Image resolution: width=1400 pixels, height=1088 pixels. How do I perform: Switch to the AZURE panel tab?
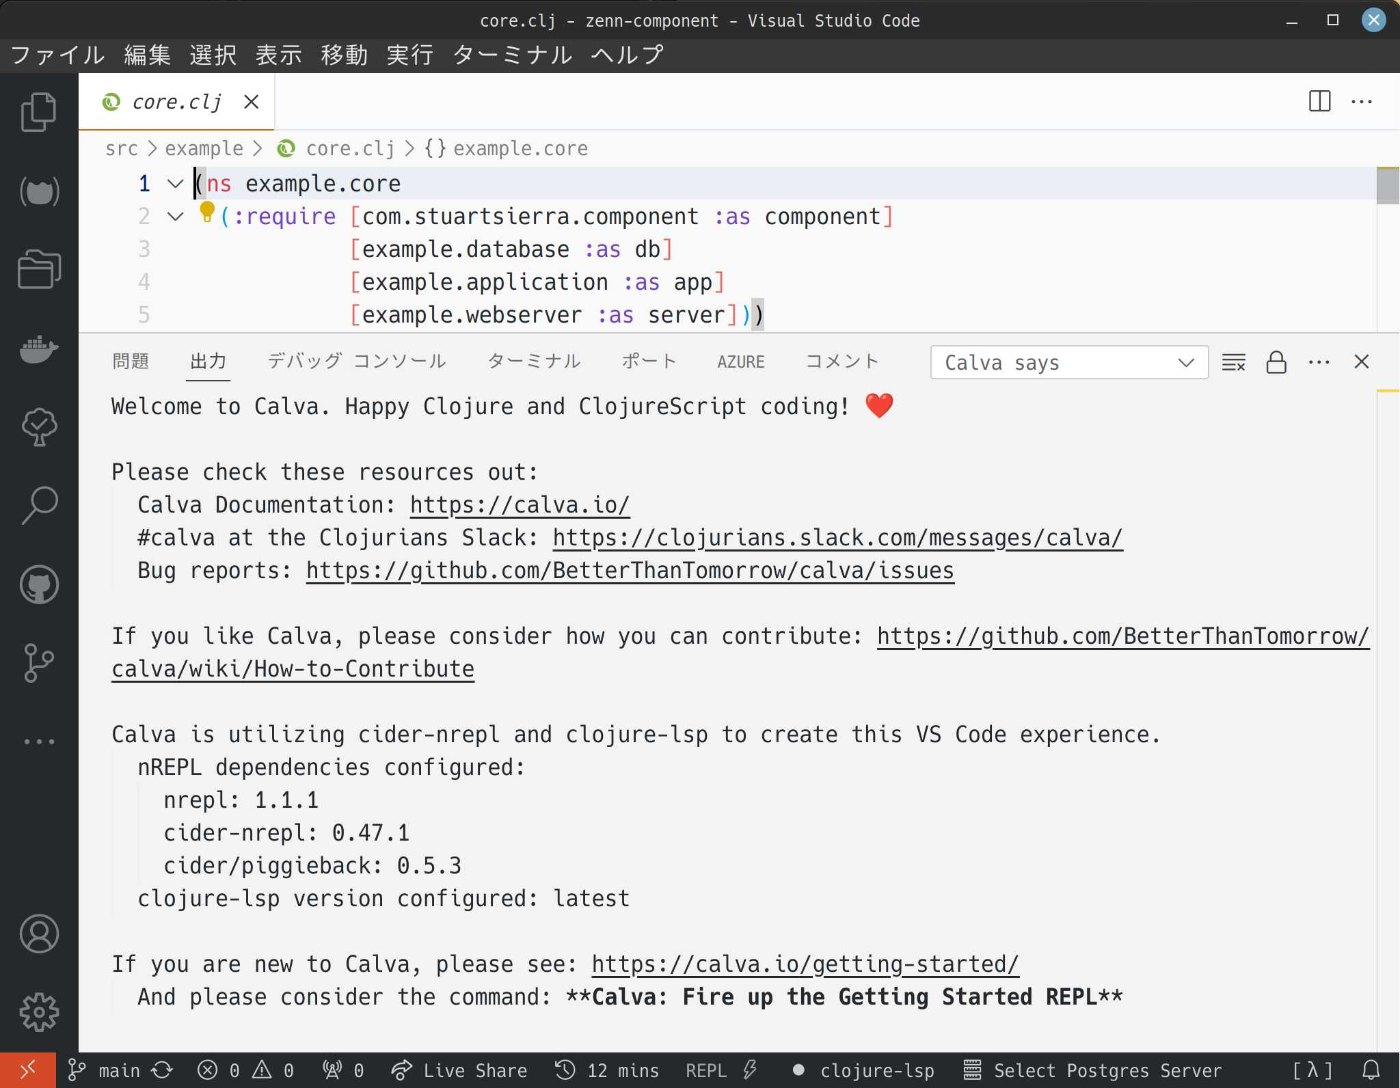point(741,362)
